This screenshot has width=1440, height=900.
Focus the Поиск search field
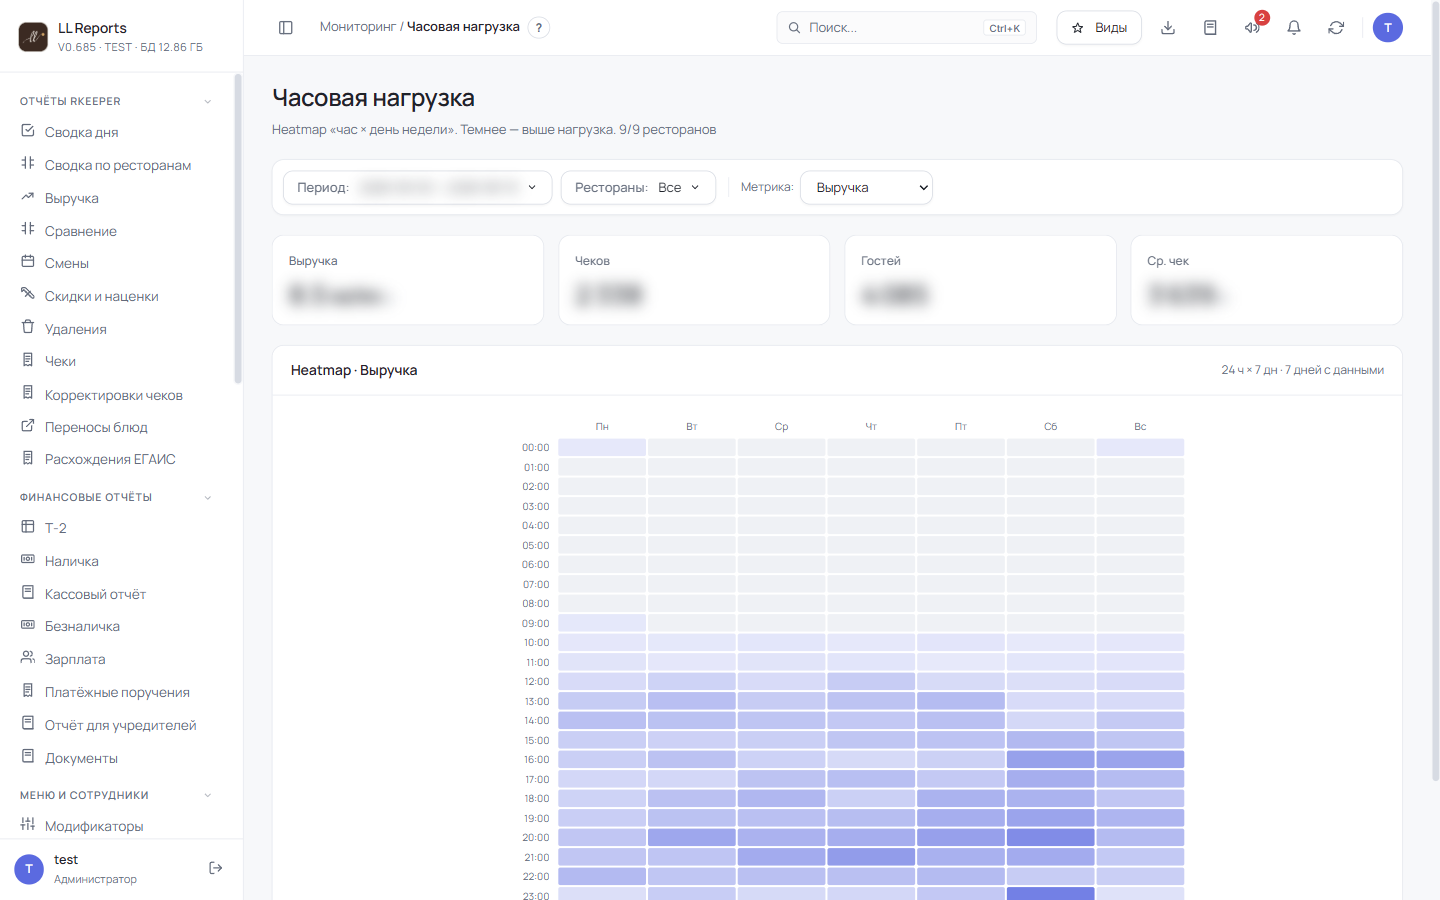(906, 28)
